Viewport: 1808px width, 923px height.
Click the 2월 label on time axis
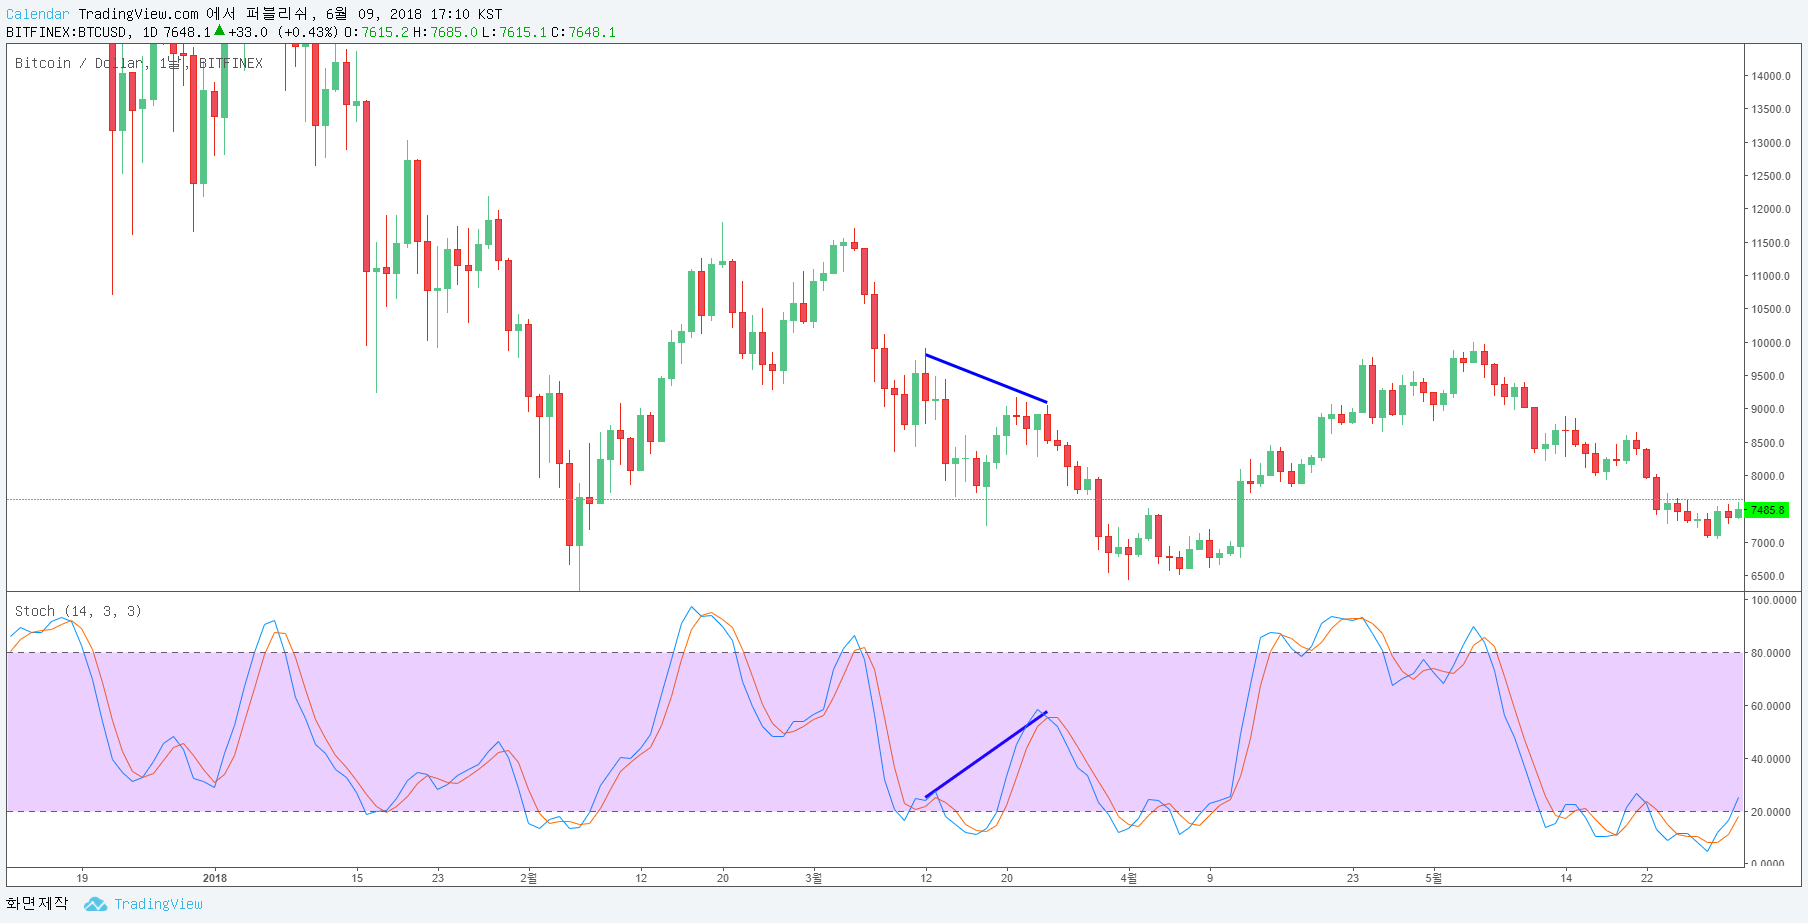[528, 878]
